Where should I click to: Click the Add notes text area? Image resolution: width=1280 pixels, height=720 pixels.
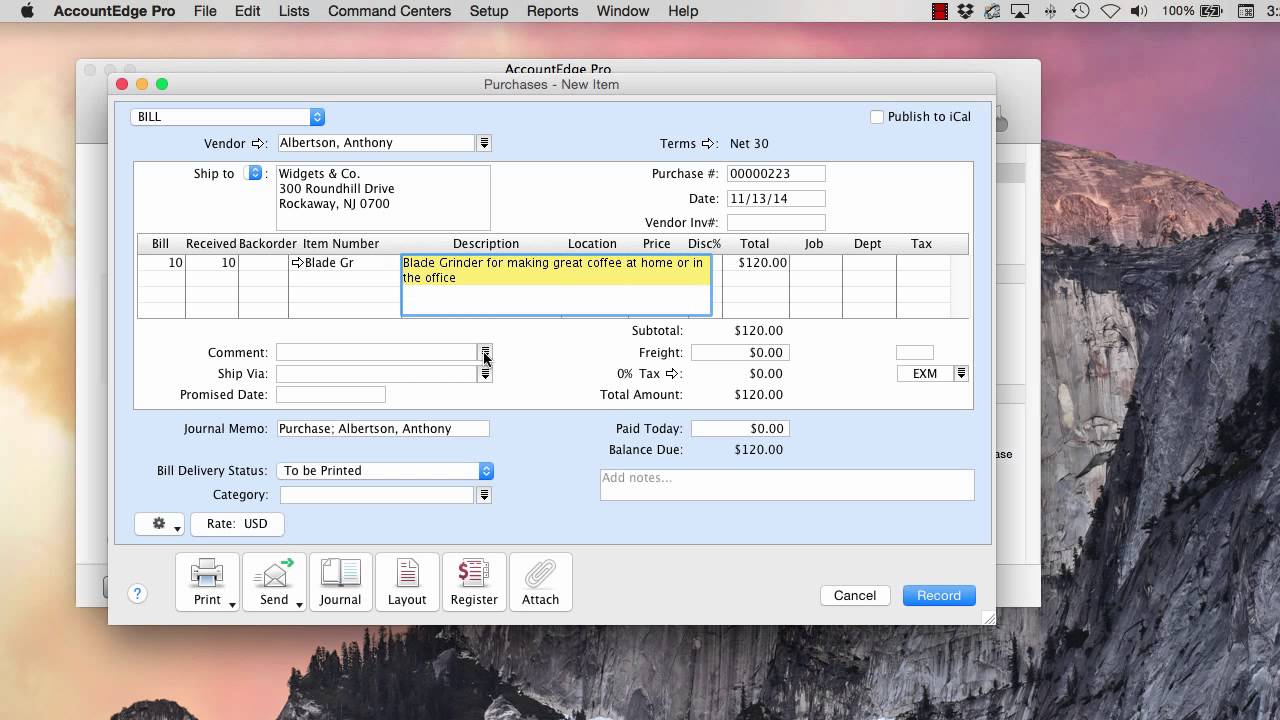(787, 485)
